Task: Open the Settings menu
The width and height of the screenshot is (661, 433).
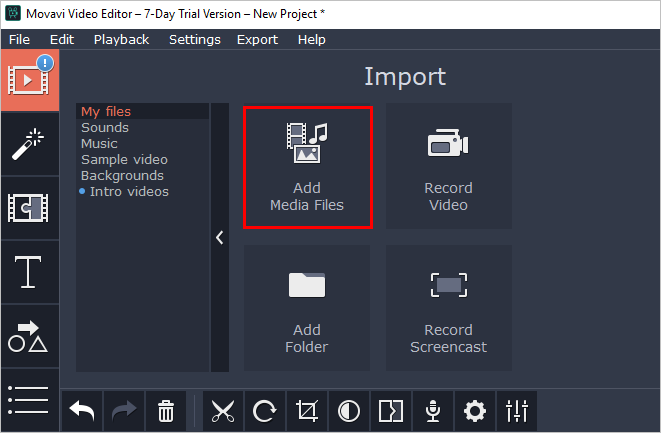Action: [x=195, y=40]
